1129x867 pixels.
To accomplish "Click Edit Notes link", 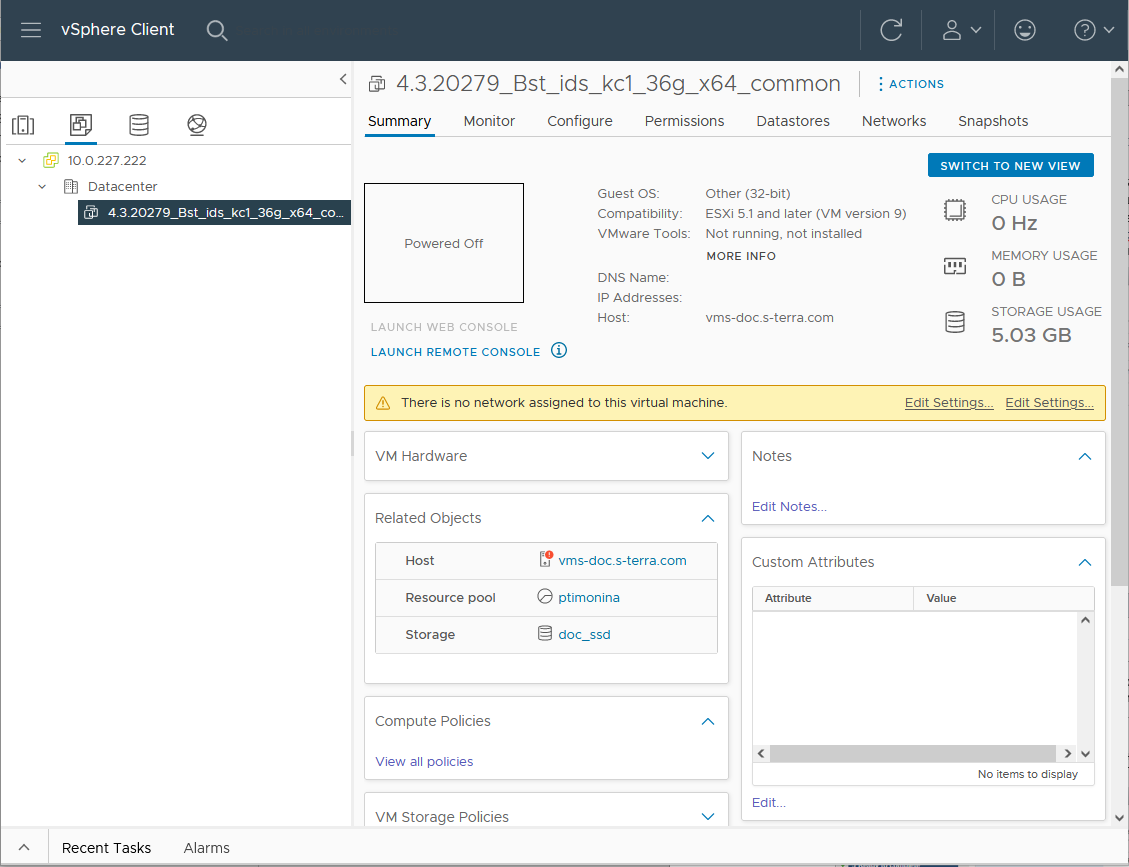I will (x=789, y=506).
